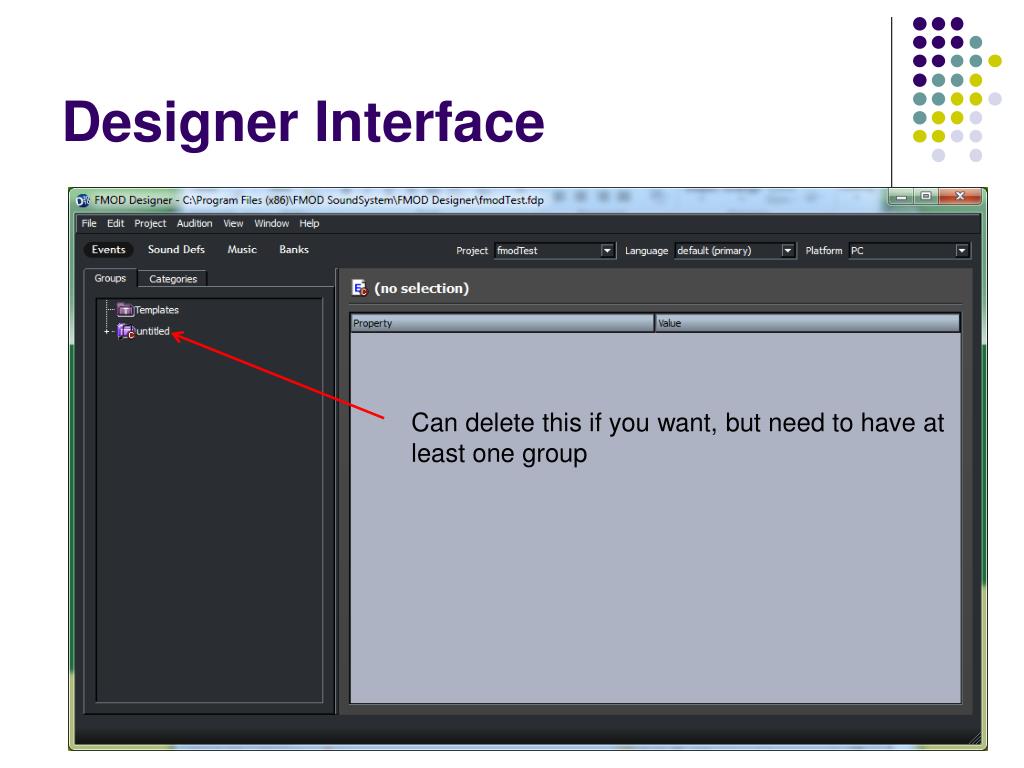Image resolution: width=1024 pixels, height=768 pixels.
Task: Click the window resize grip corner
Action: (x=975, y=738)
